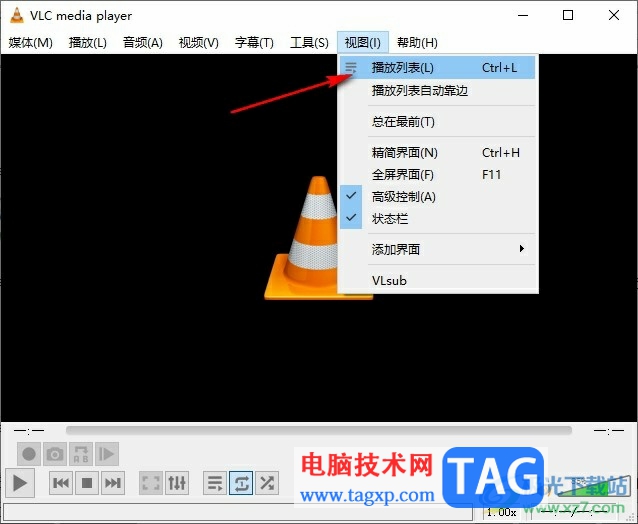Click the Record button

point(28,454)
